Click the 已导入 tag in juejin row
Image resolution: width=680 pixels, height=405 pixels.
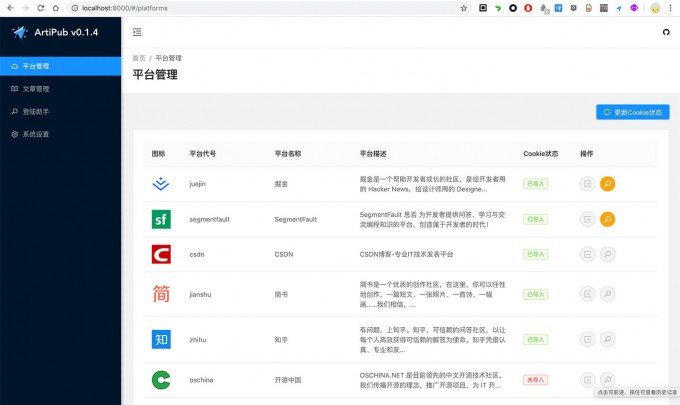(536, 184)
